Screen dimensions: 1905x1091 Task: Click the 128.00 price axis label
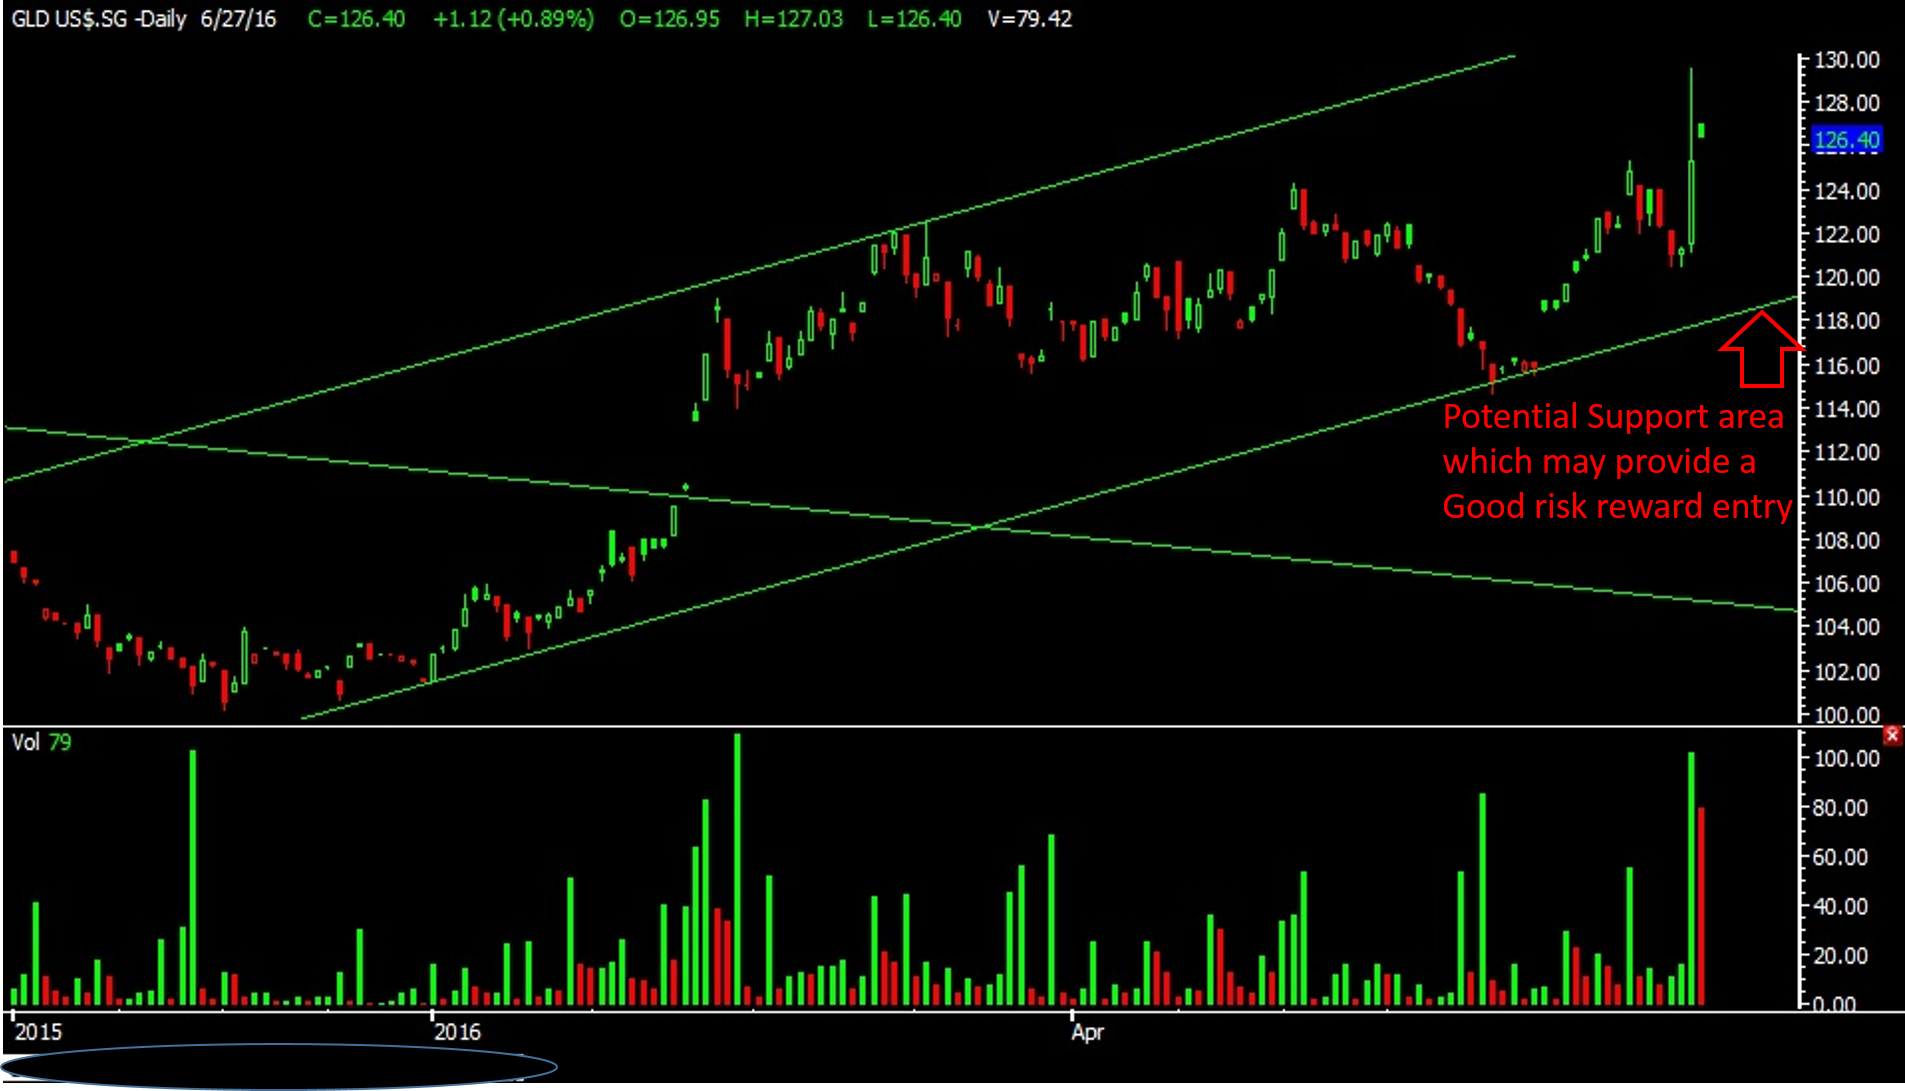1847,103
